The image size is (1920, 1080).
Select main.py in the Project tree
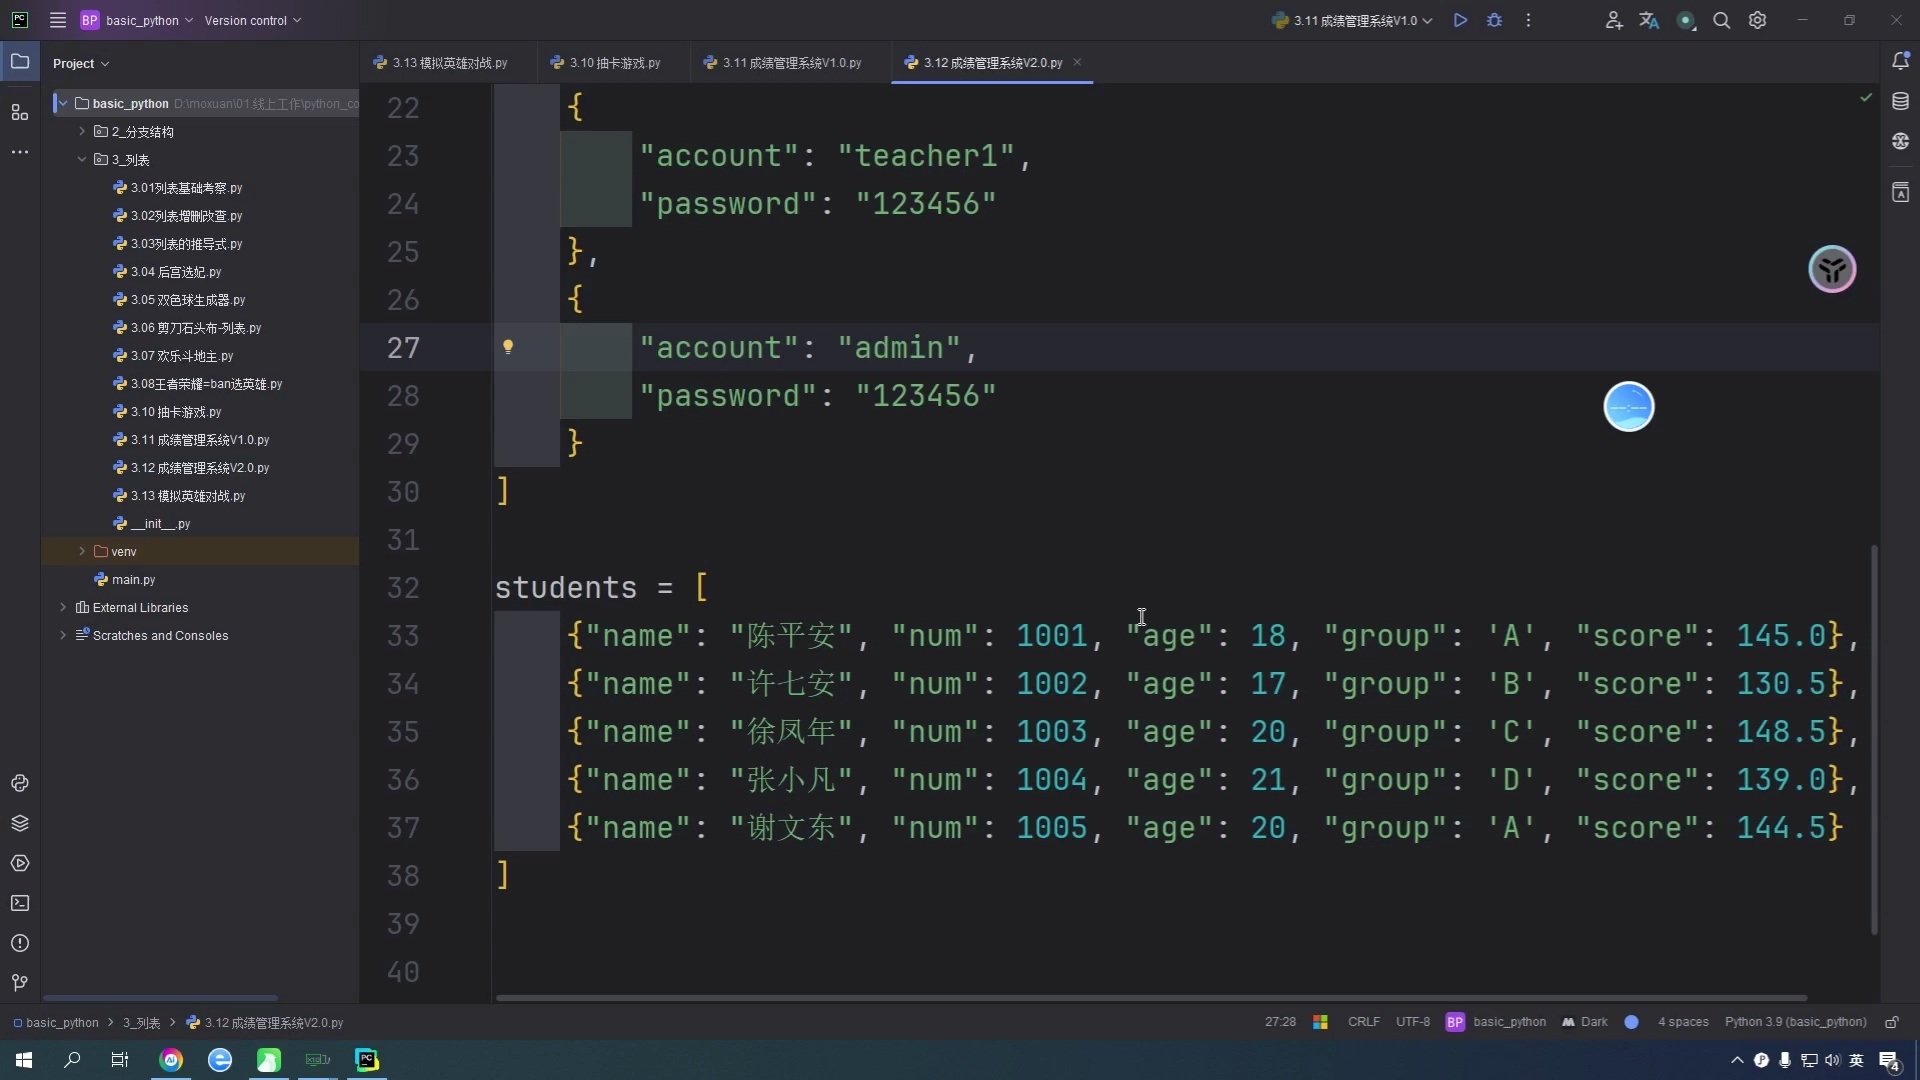click(x=134, y=579)
